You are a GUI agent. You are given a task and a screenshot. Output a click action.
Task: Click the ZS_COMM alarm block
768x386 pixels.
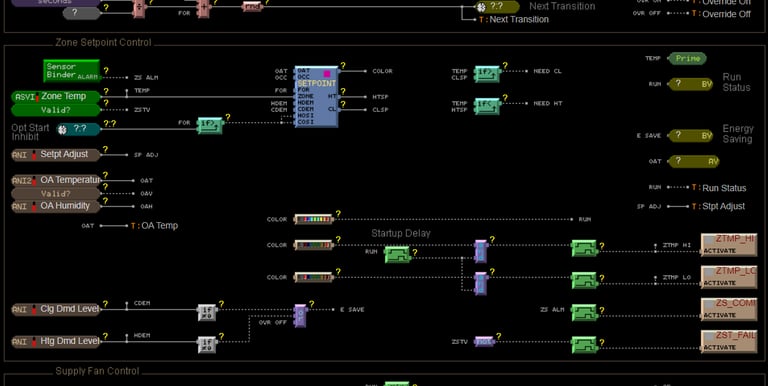[729, 310]
